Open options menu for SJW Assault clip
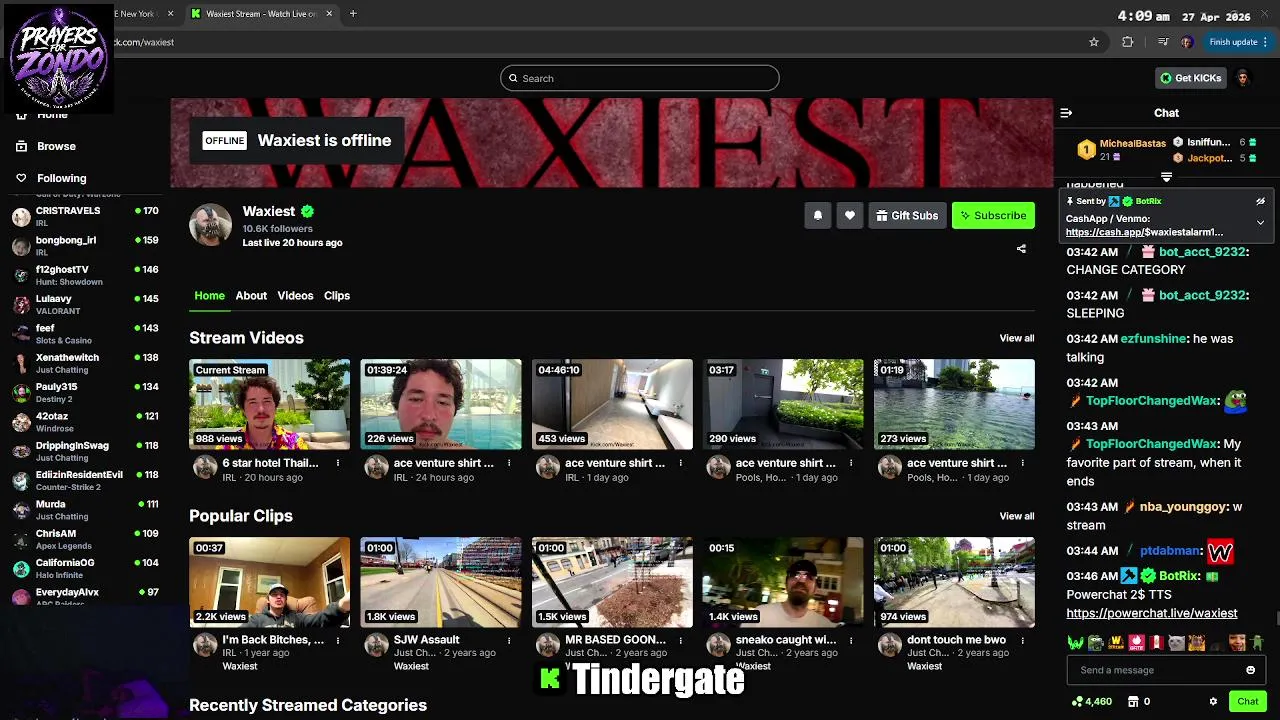The height and width of the screenshot is (720, 1280). [x=508, y=640]
